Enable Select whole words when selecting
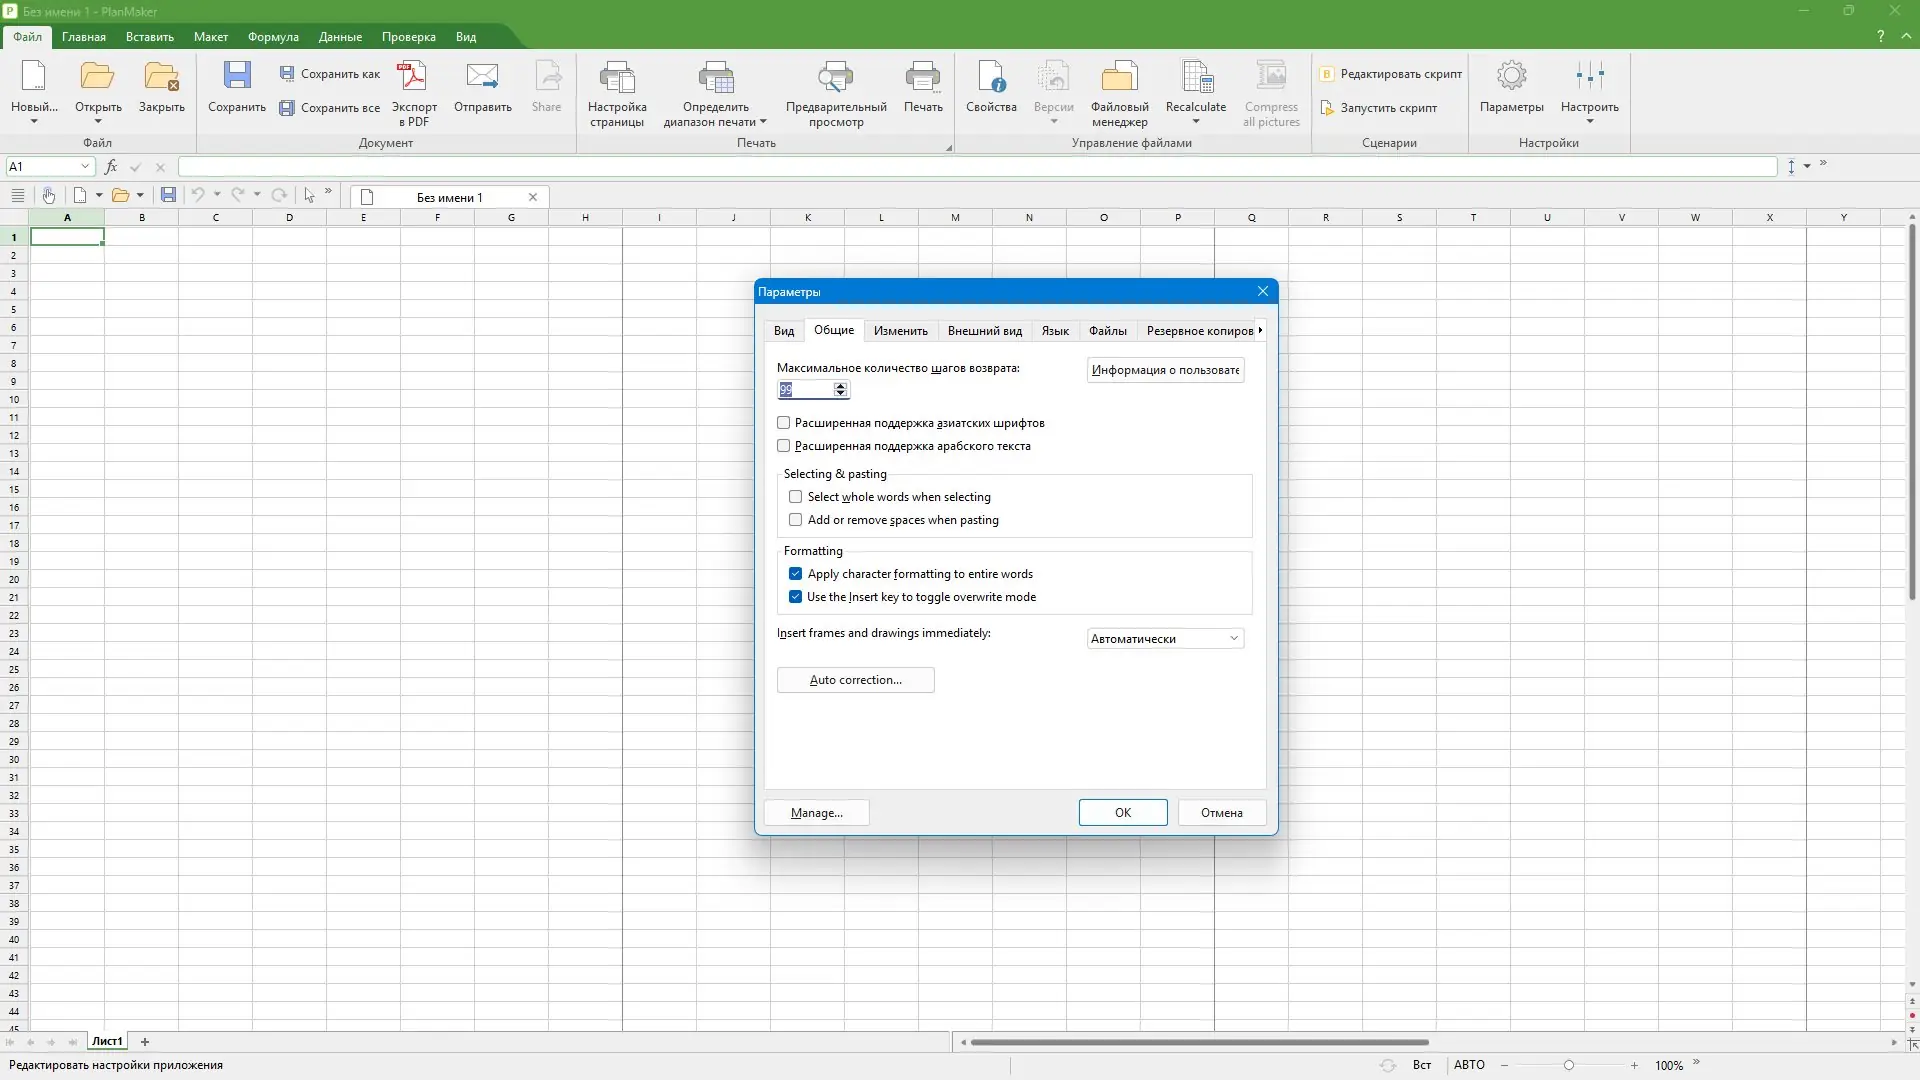The width and height of the screenshot is (1920, 1080). pos(796,497)
